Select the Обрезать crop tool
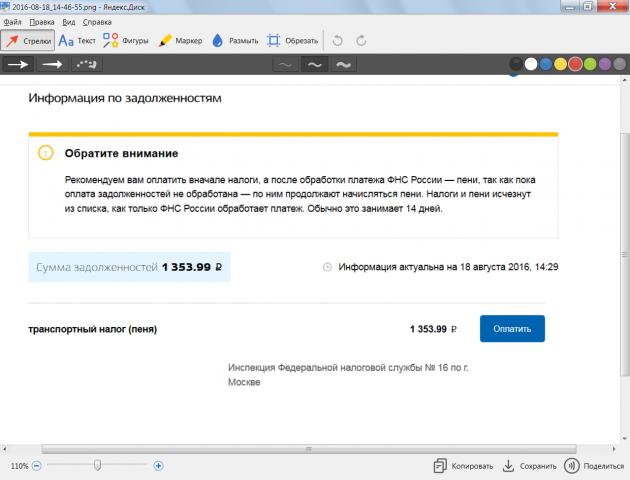630x480 pixels. (292, 41)
